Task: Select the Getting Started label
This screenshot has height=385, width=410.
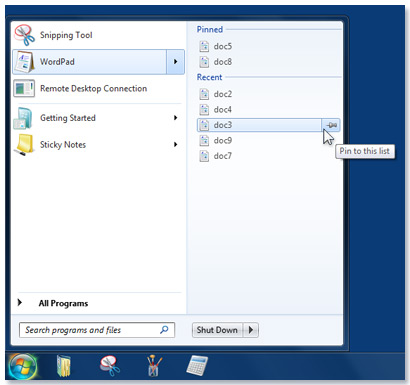Action: [68, 118]
